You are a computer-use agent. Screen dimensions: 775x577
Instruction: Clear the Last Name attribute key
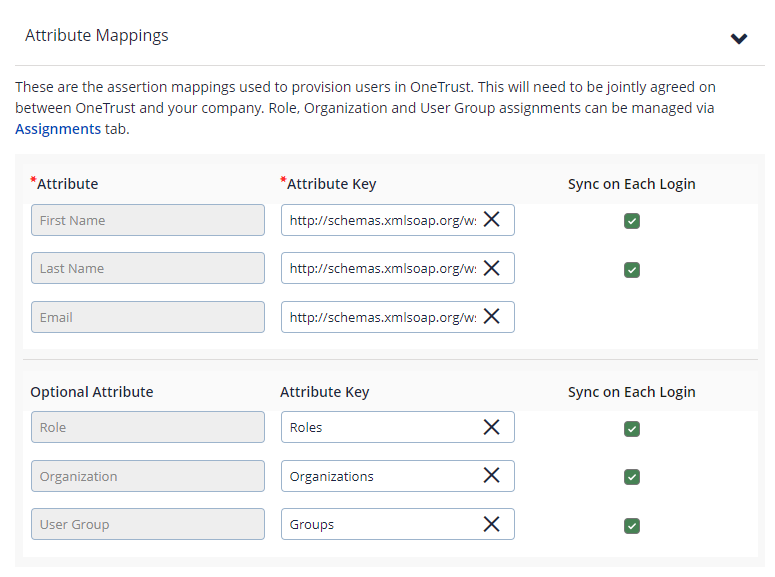[491, 268]
